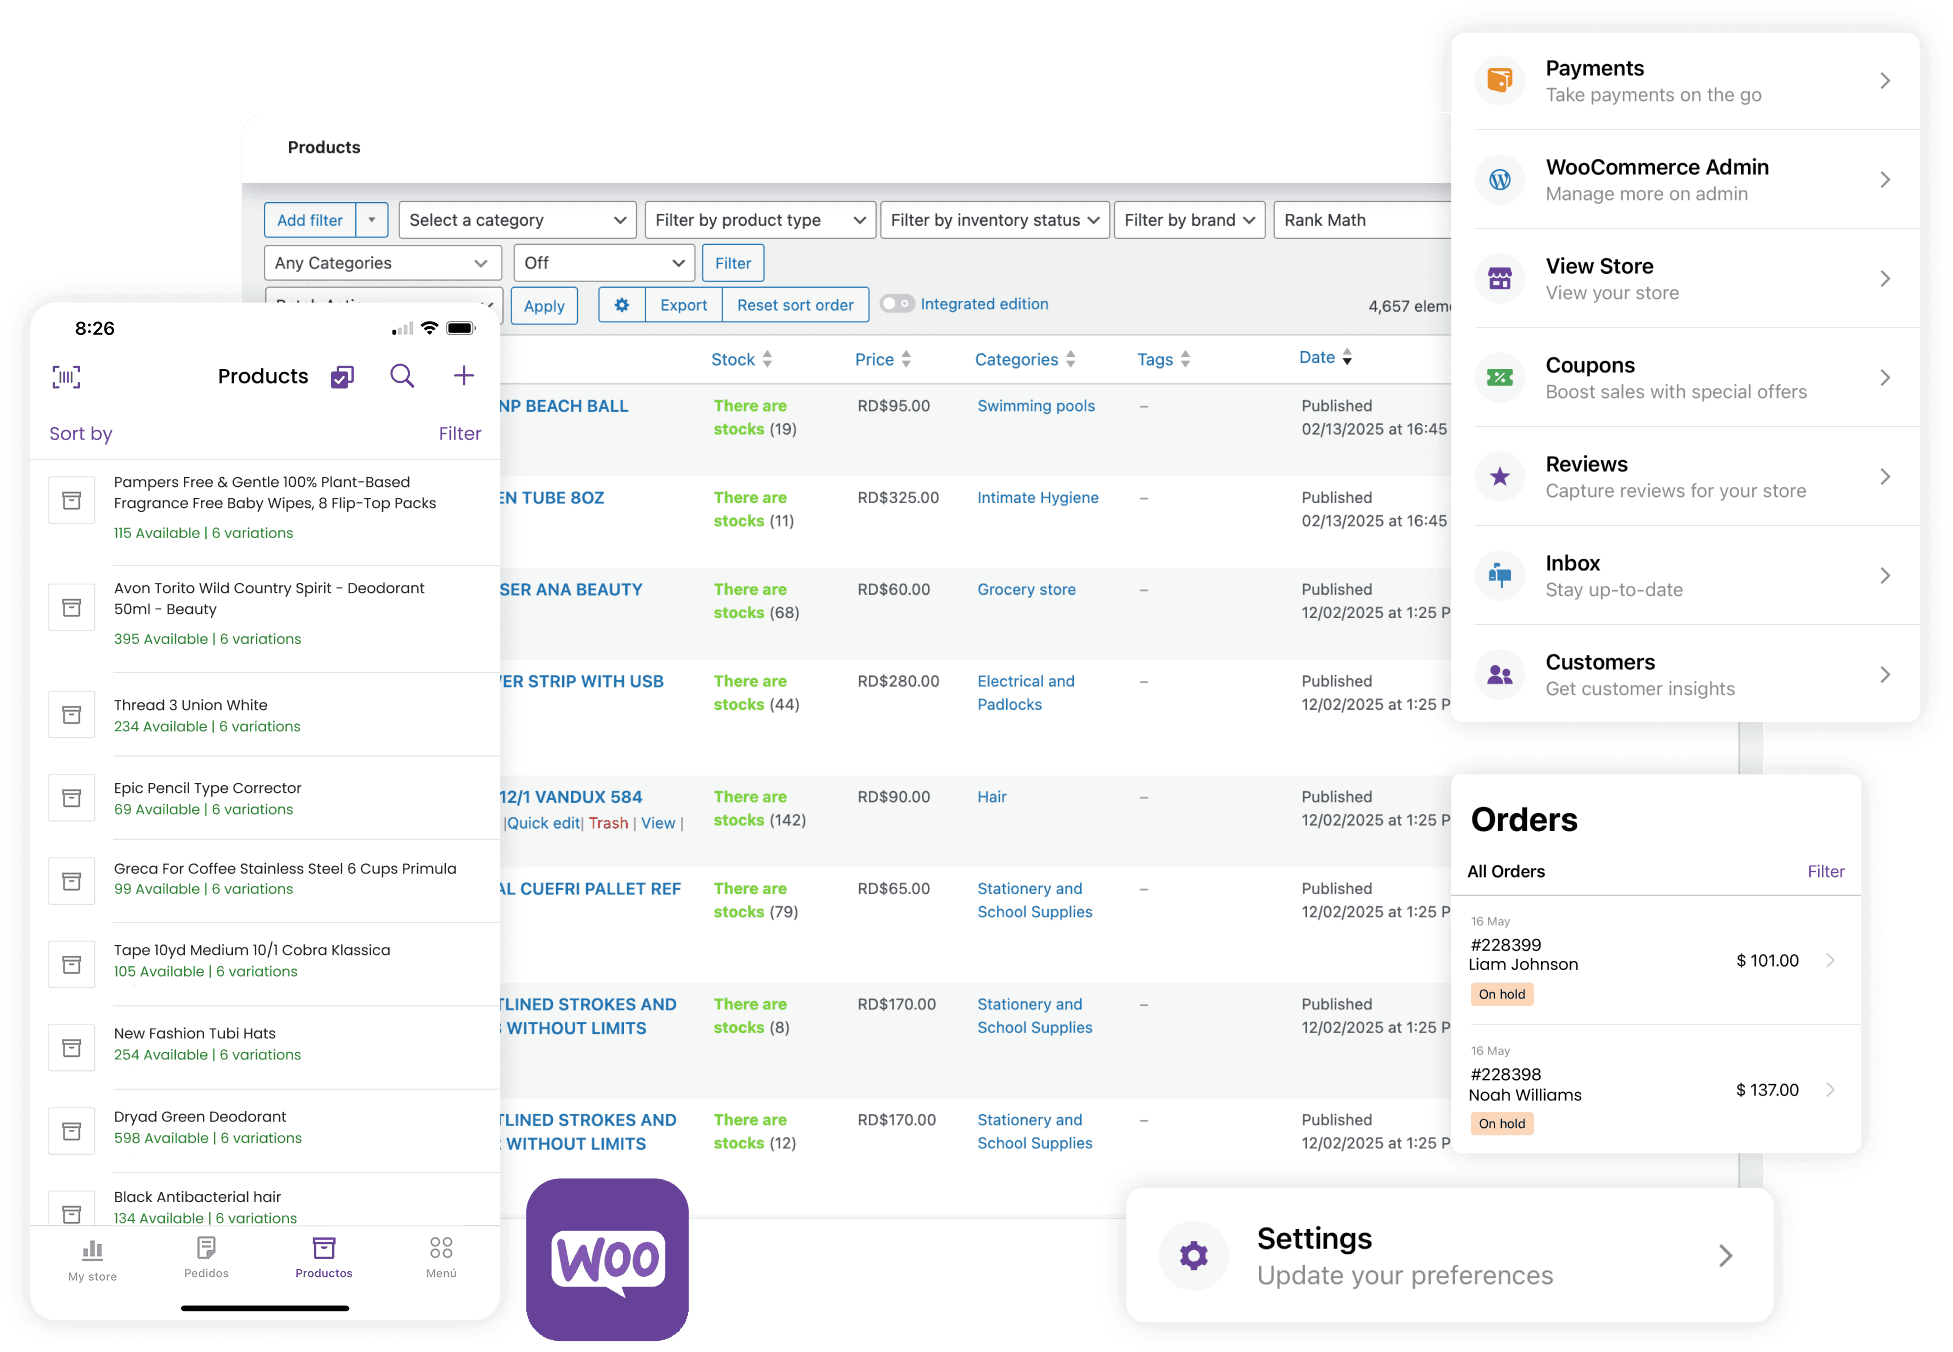Switch to the Menú tab

(x=441, y=1258)
